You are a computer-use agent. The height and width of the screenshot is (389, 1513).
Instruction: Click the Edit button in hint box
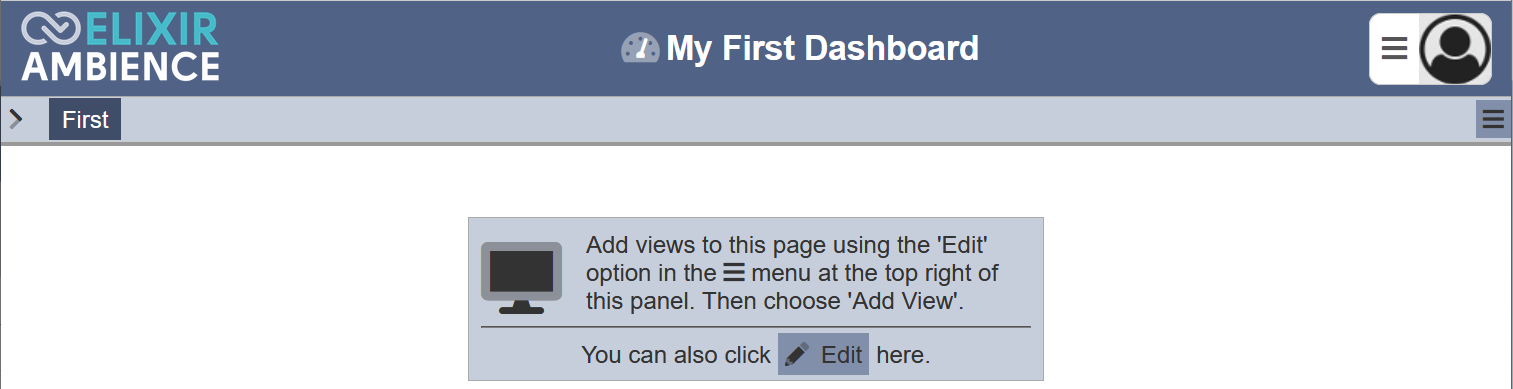[x=823, y=354]
